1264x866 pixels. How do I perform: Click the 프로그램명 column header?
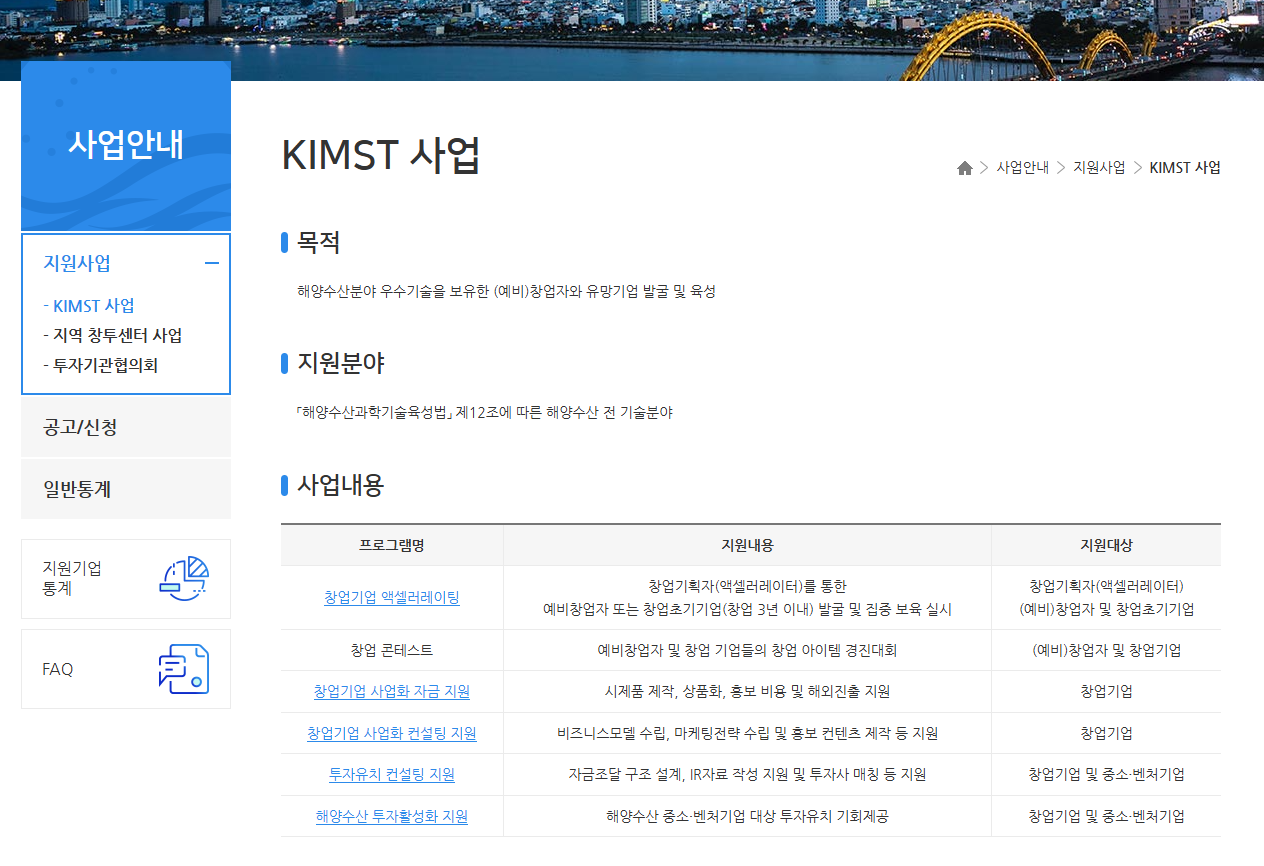pos(392,545)
